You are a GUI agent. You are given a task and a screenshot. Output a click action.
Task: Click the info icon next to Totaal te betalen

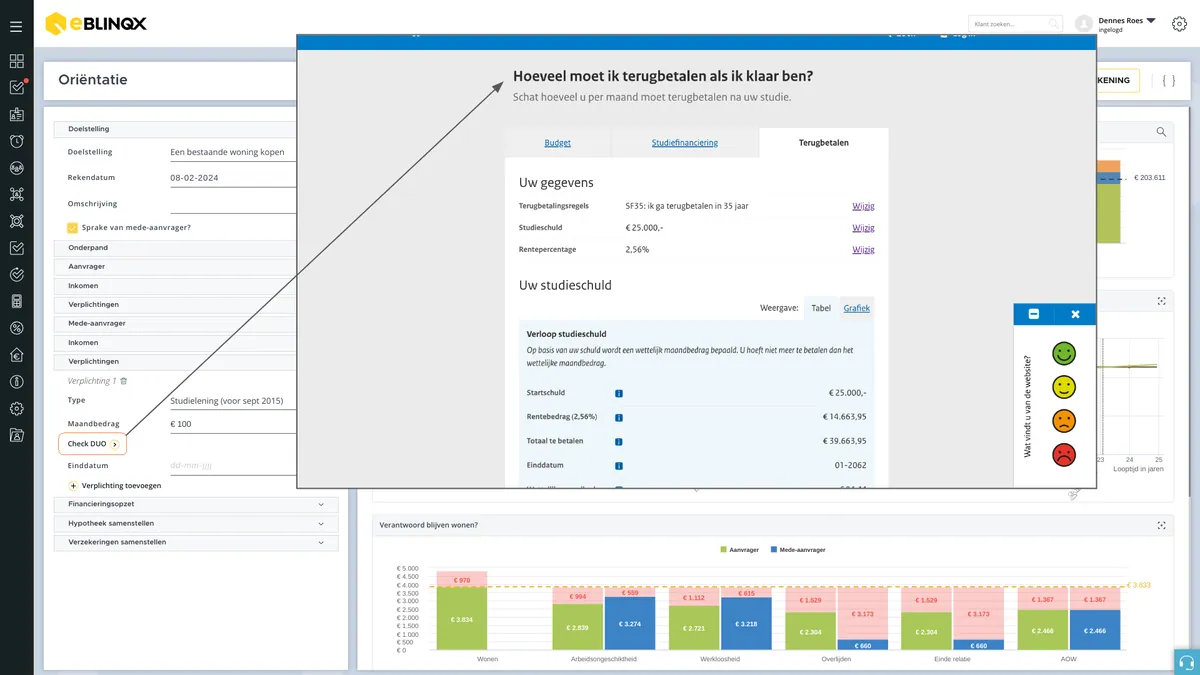tap(619, 441)
